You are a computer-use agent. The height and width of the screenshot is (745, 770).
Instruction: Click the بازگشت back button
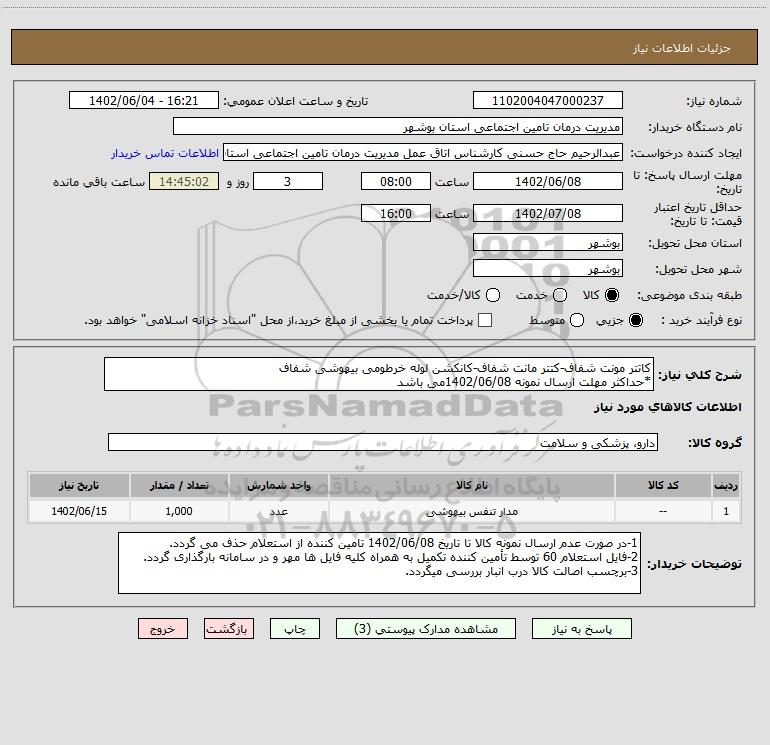pyautogui.click(x=229, y=629)
